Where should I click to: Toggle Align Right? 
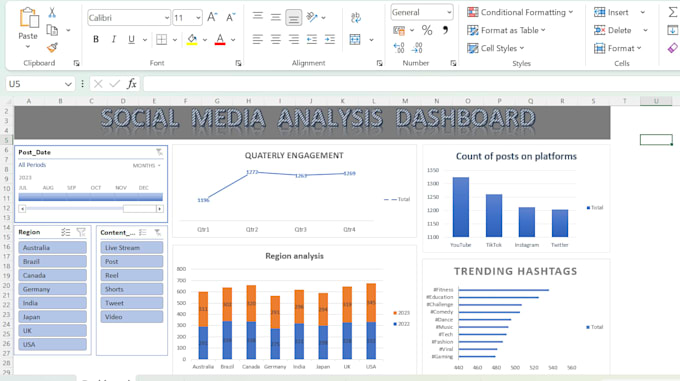point(294,39)
